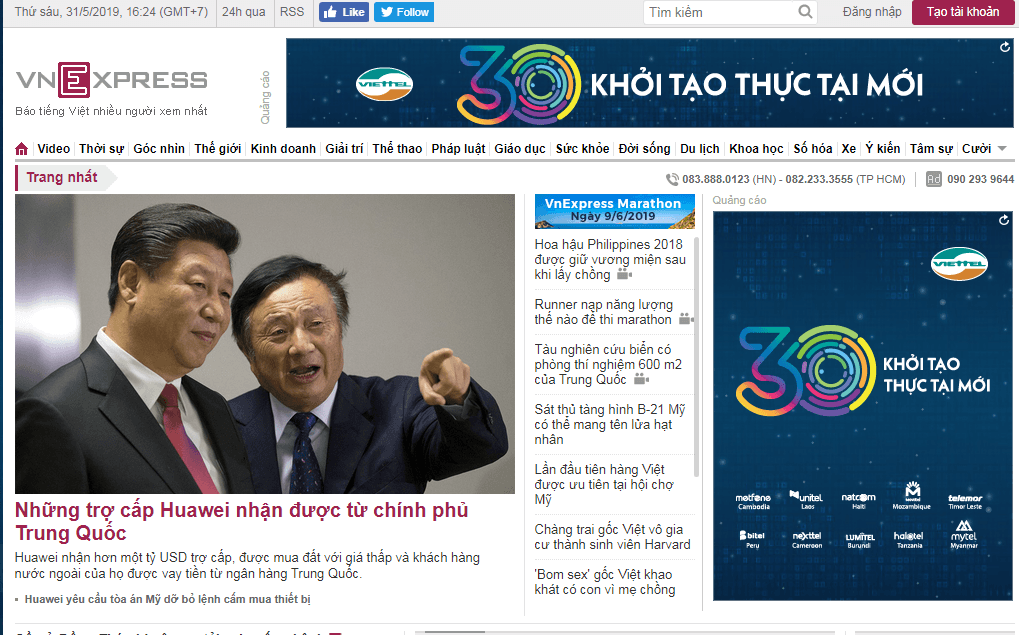Open the VnExpress Marathon banner
The image size is (1019, 635).
coord(614,211)
